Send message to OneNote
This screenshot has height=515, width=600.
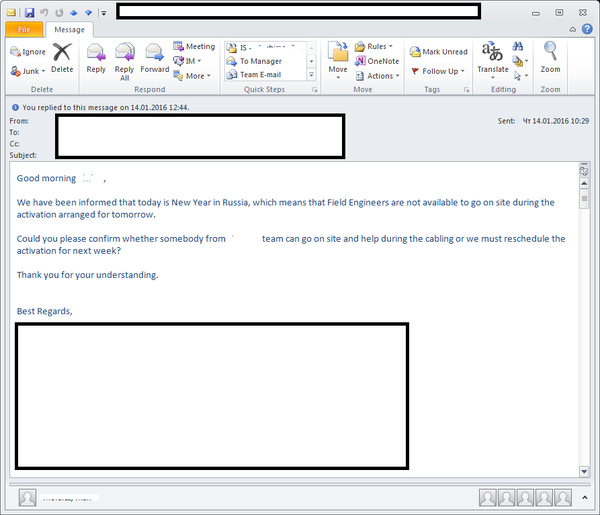pos(377,61)
